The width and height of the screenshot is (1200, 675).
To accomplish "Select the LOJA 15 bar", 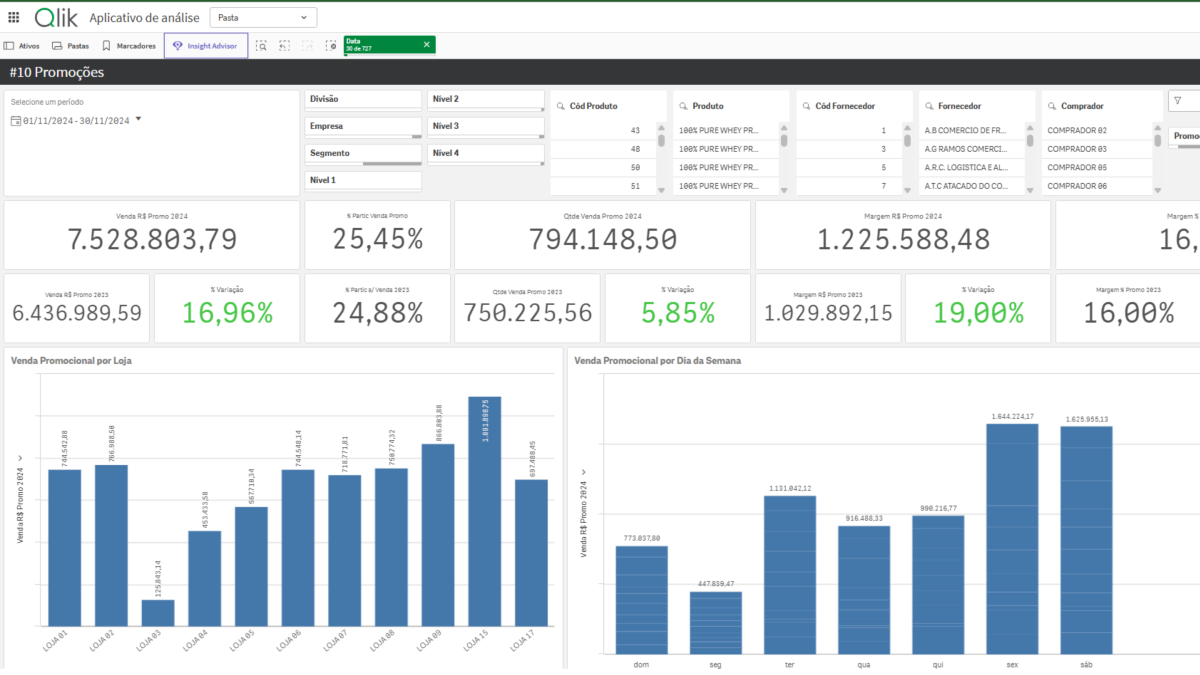I will (x=485, y=510).
